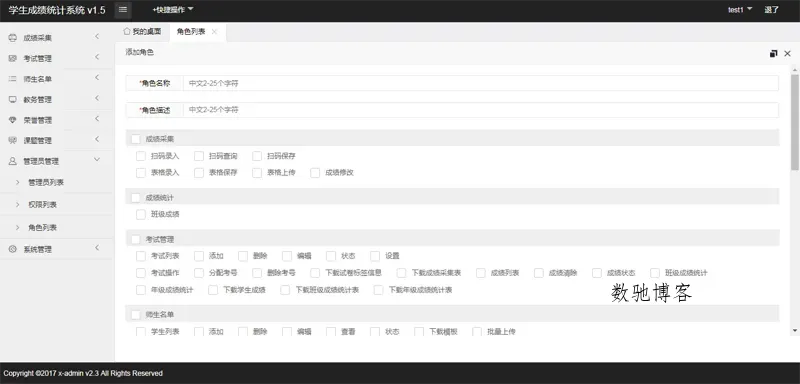Maximize the 添加角色 dialog
Viewport: 800px width, 384px height.
773,54
